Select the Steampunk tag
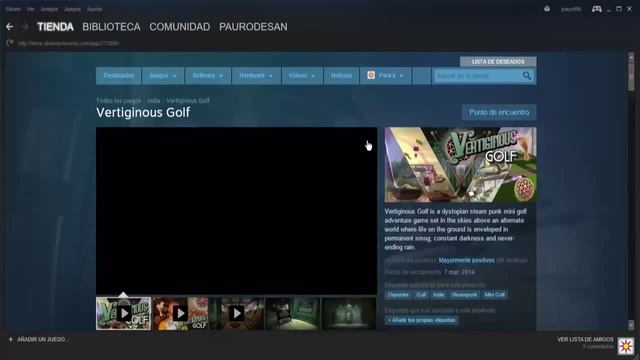The image size is (640, 360). click(464, 295)
